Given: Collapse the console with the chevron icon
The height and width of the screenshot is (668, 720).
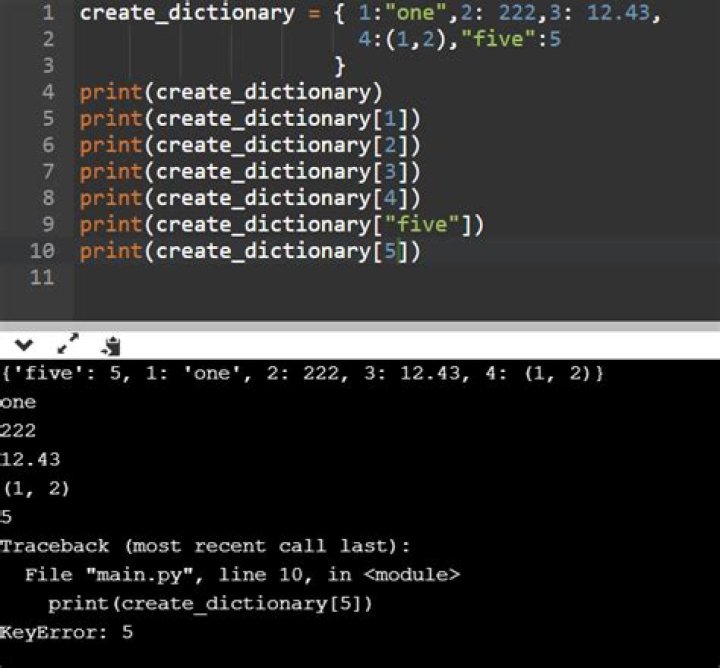Looking at the screenshot, I should (x=24, y=344).
